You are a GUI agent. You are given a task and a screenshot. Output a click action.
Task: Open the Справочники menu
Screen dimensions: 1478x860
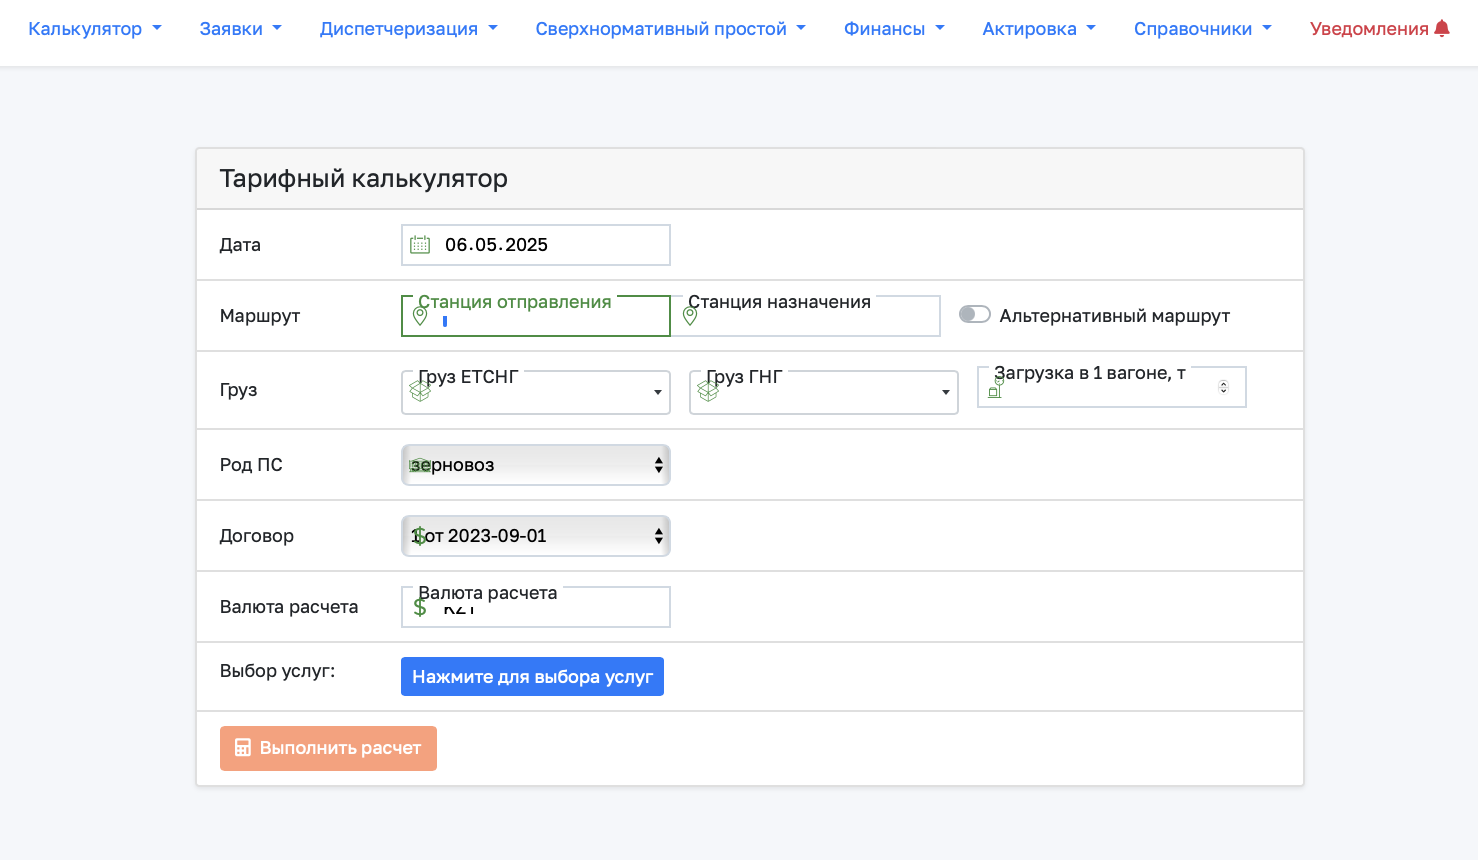(1203, 29)
